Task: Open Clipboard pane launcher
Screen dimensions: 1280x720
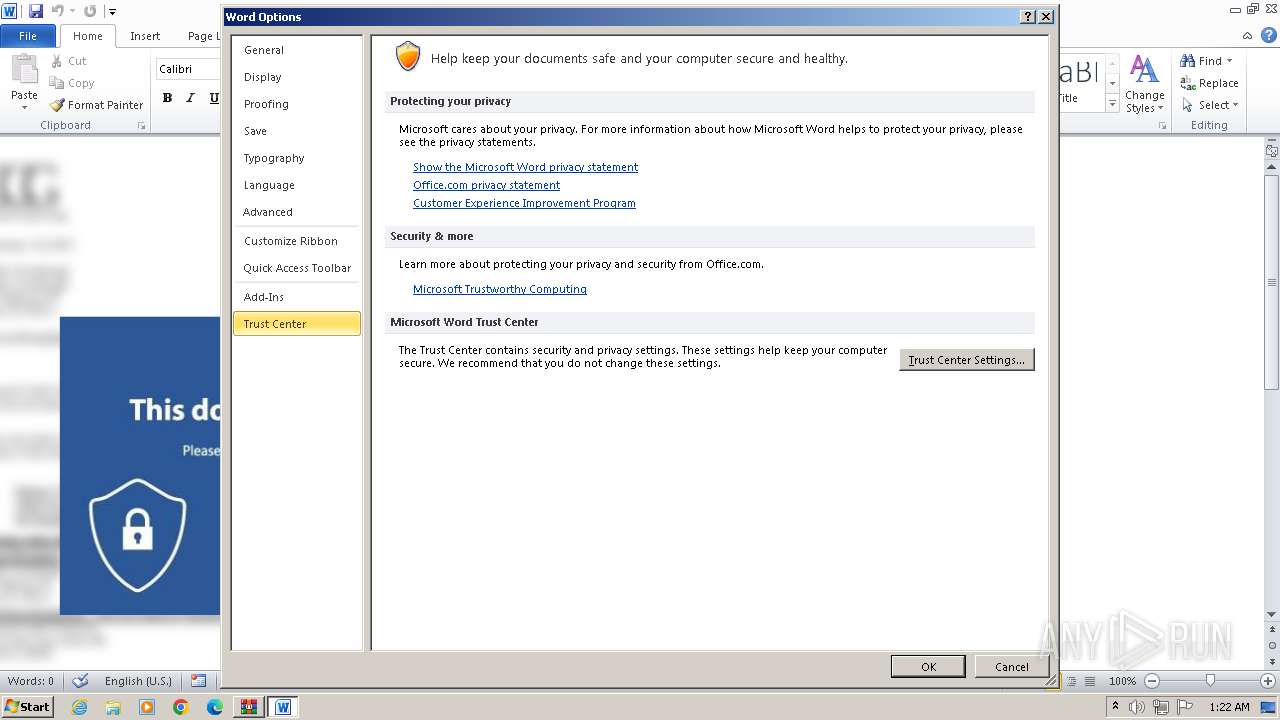Action: coord(141,126)
